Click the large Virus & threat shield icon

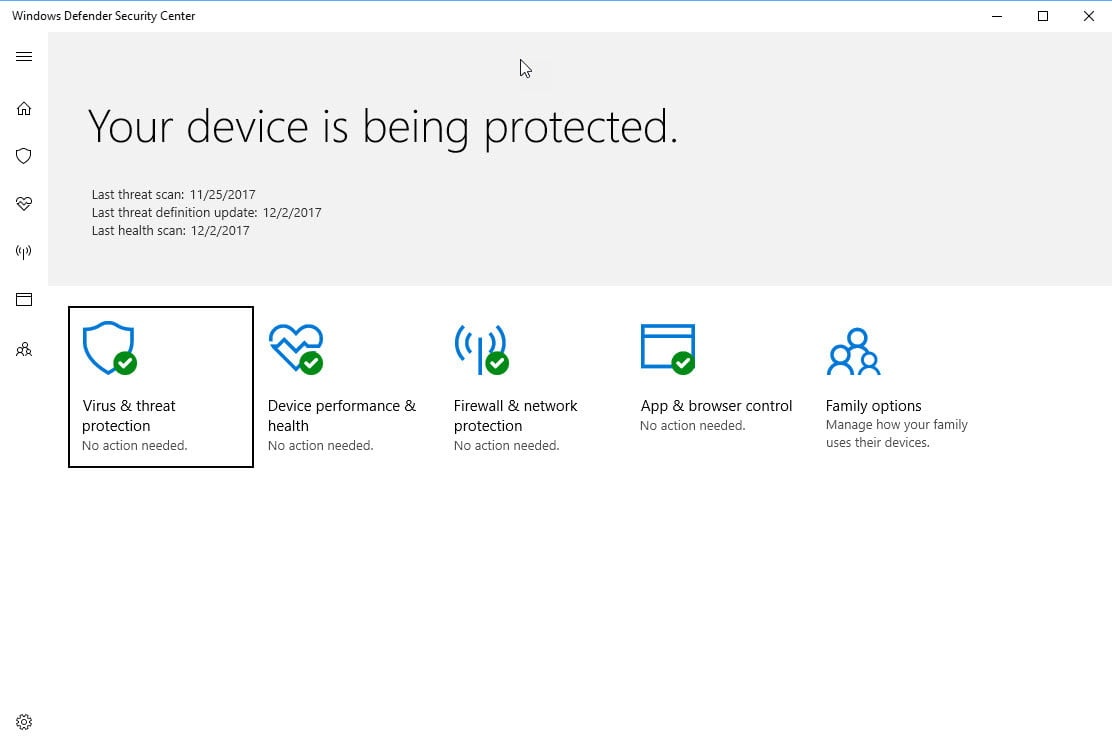coord(108,348)
